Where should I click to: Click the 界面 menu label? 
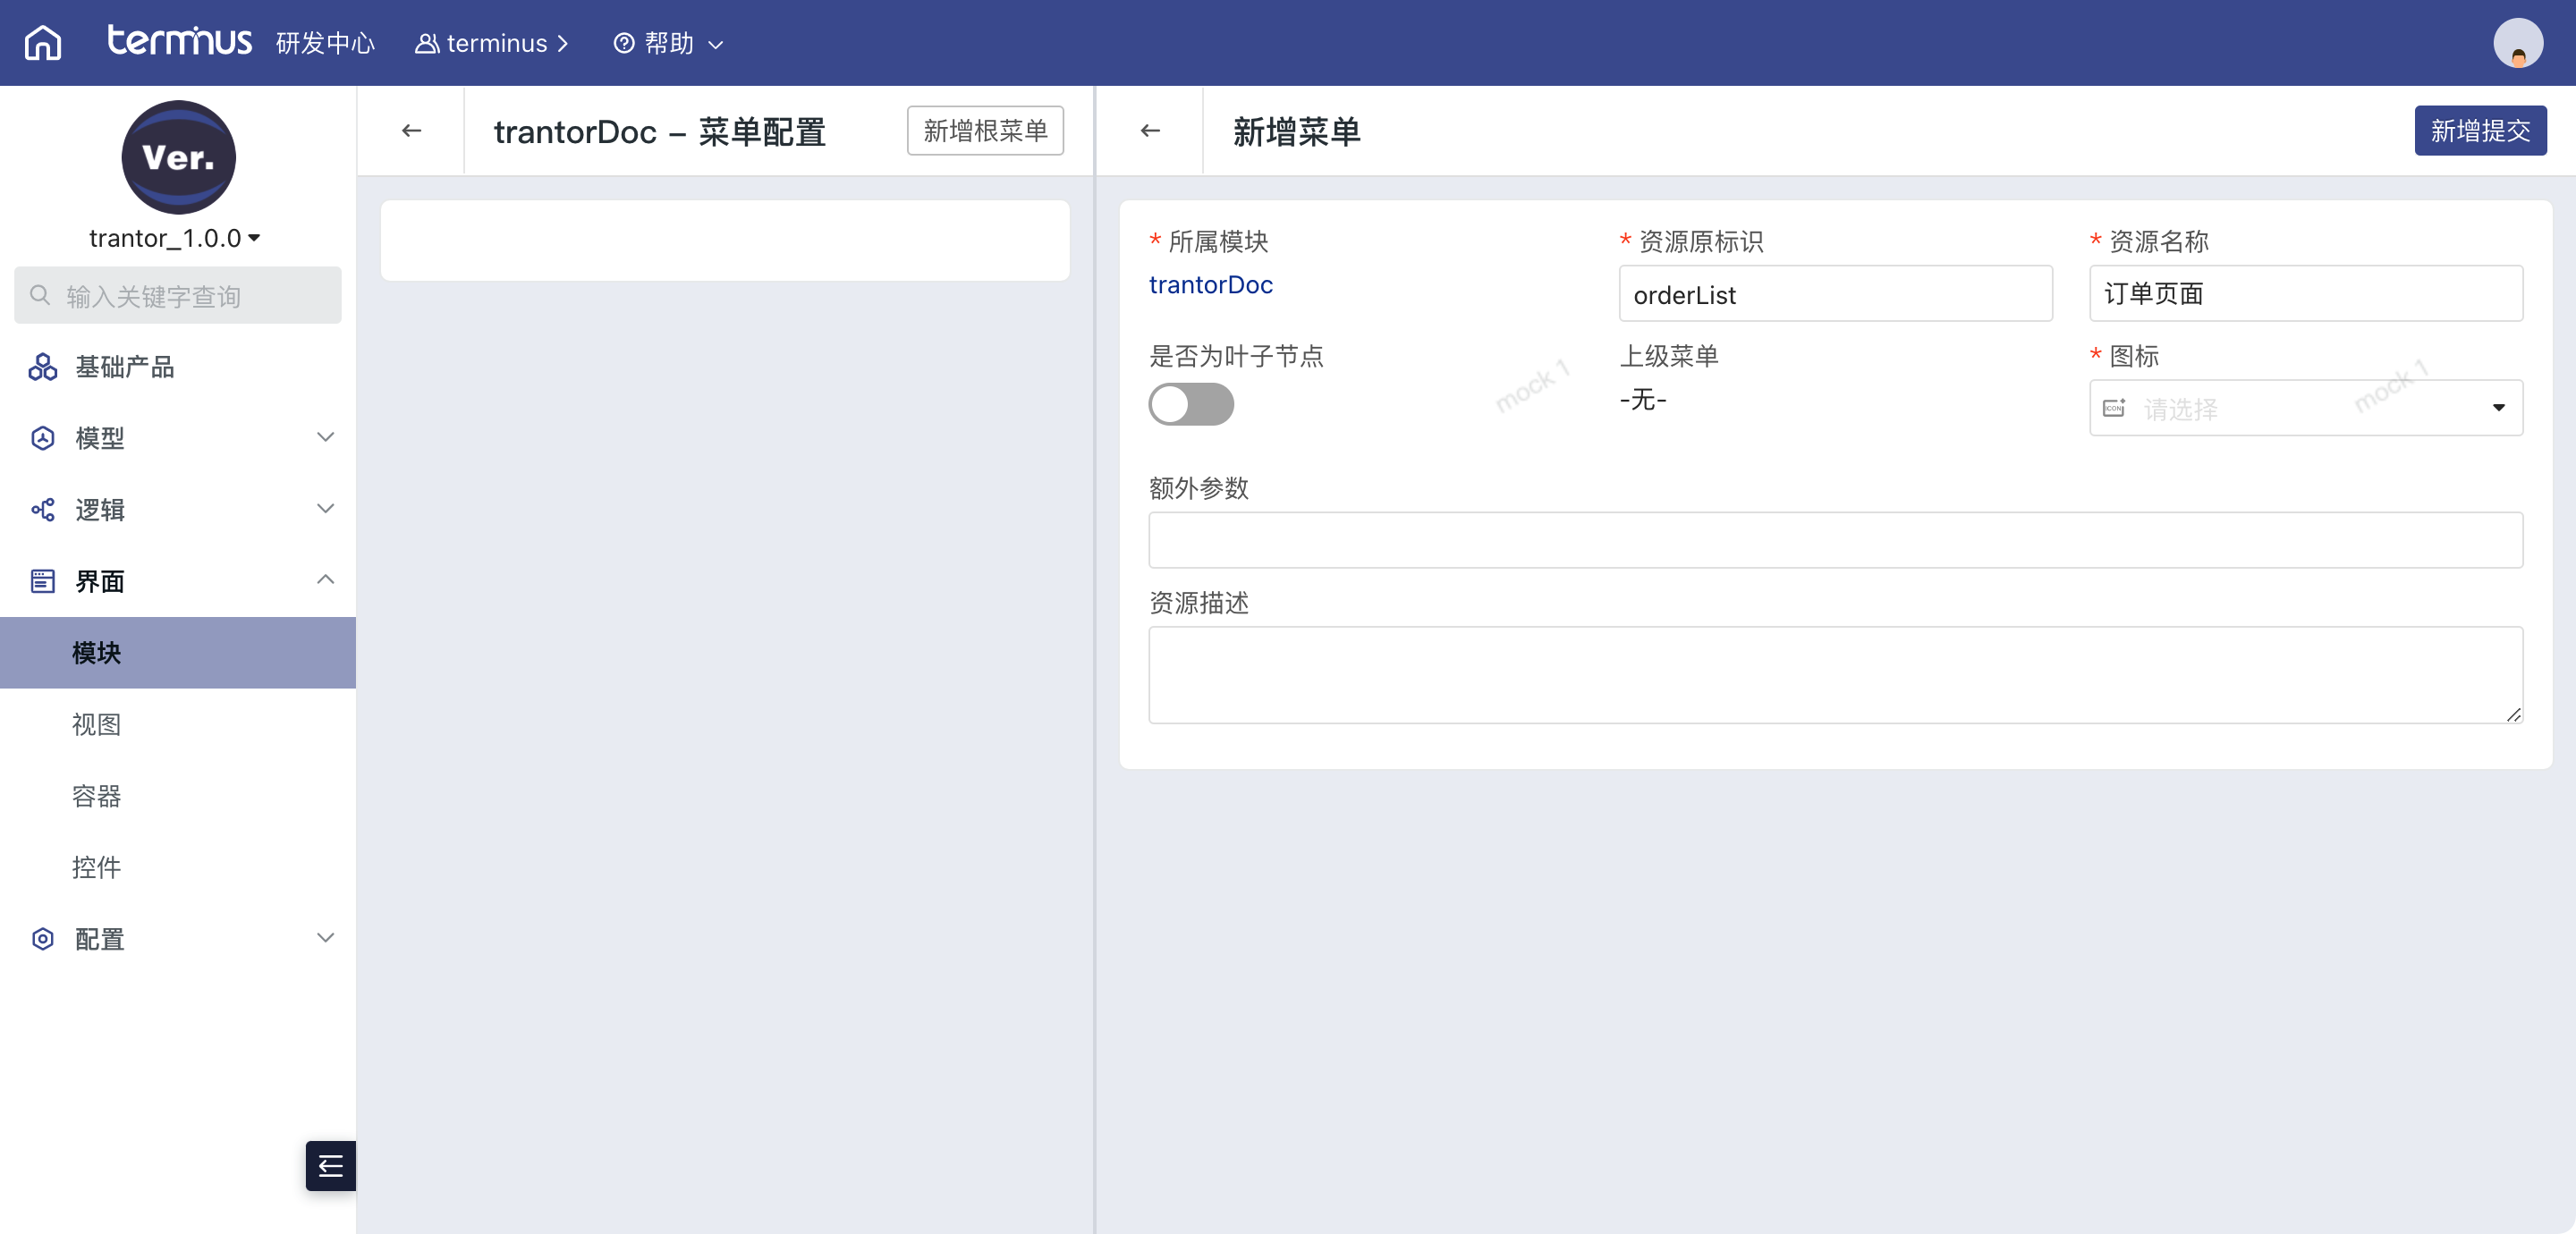click(x=100, y=581)
